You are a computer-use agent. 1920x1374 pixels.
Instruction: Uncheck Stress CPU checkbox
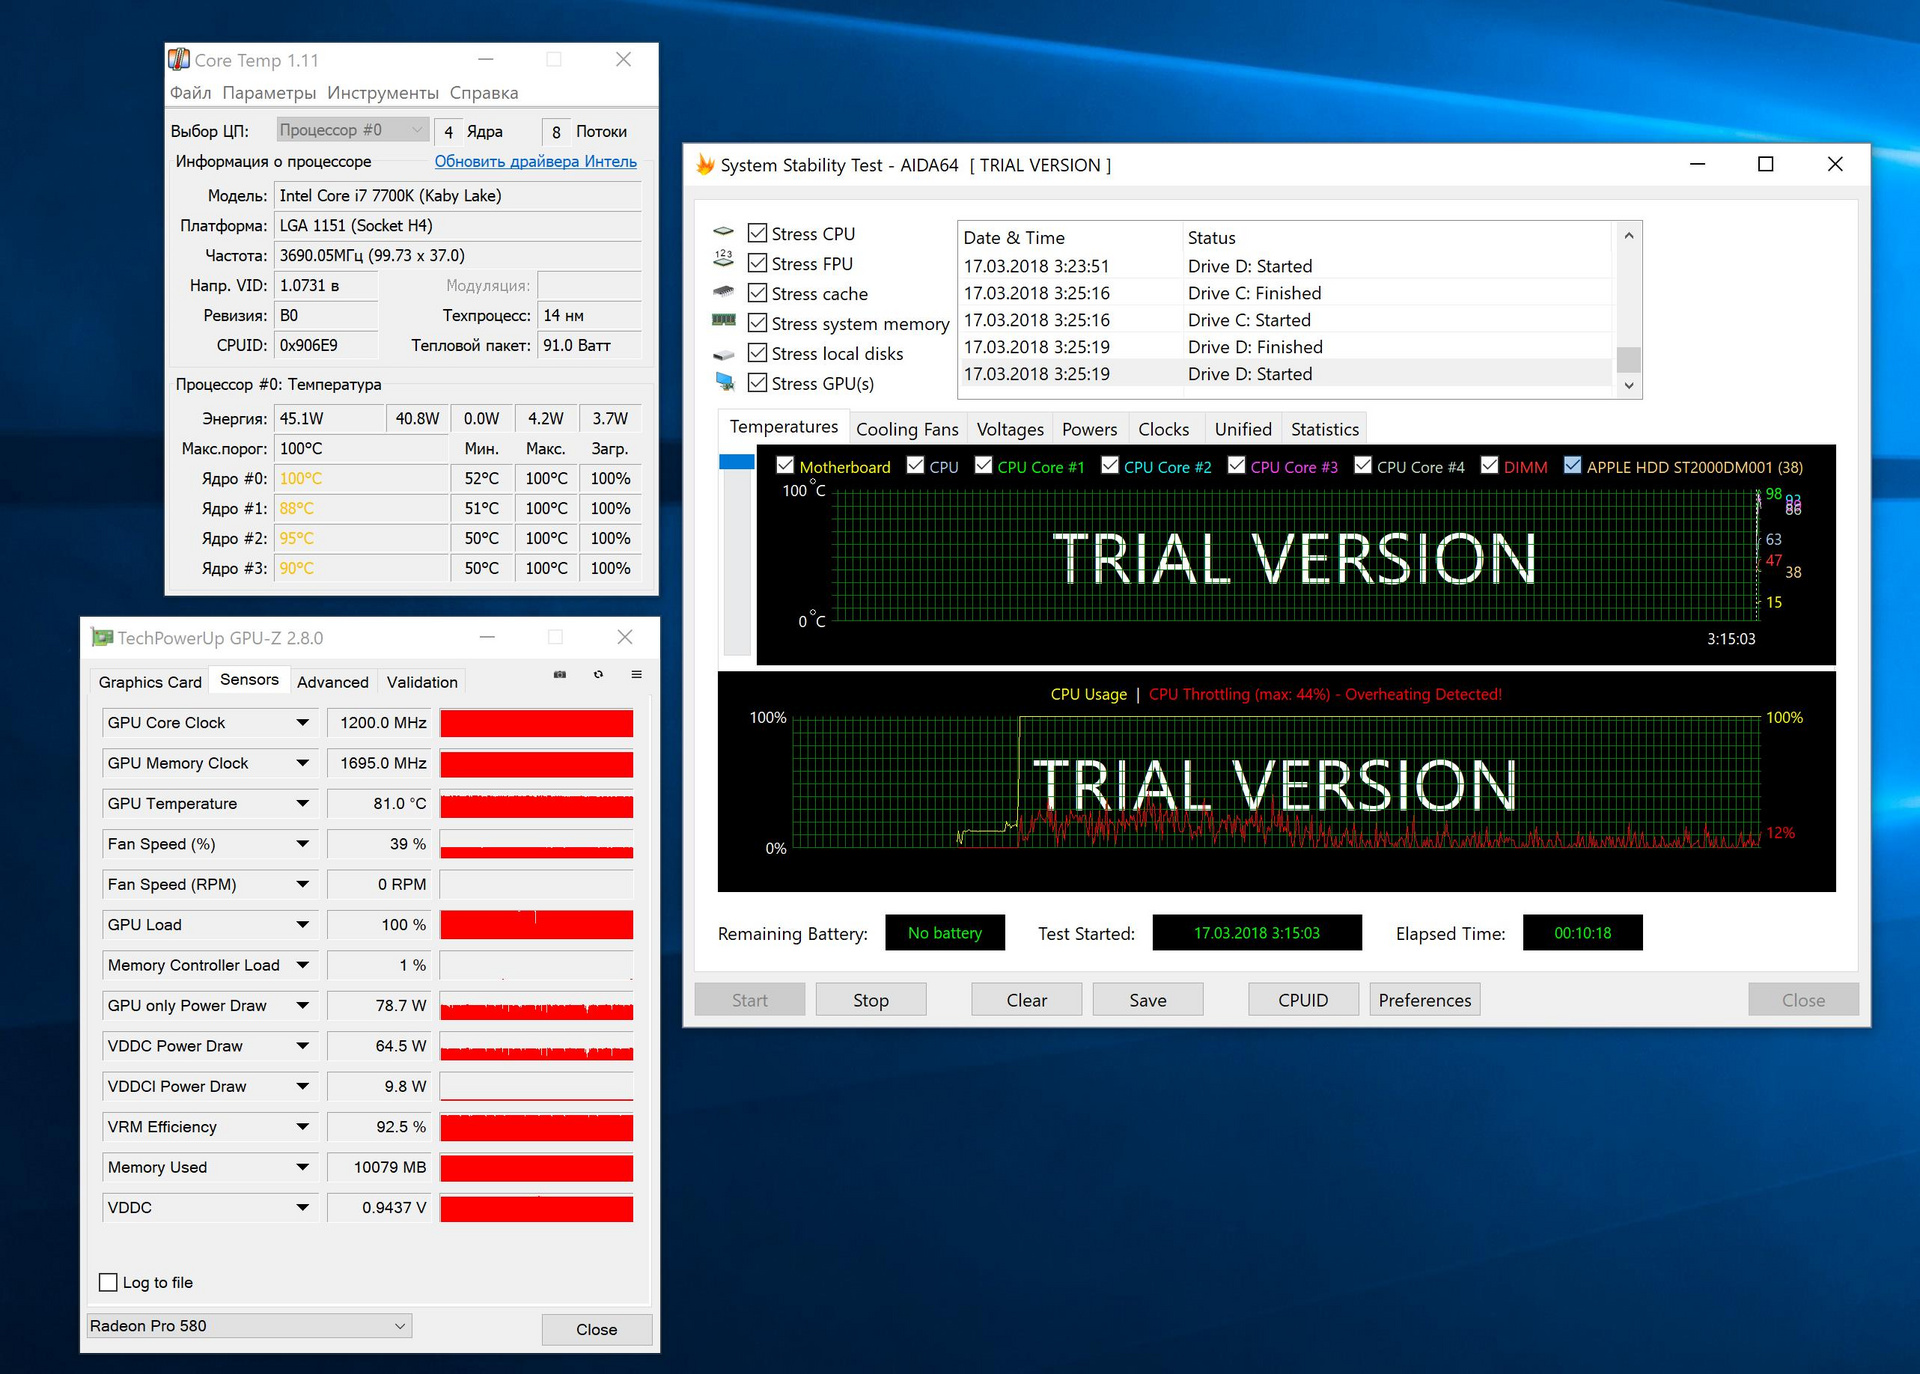[758, 233]
